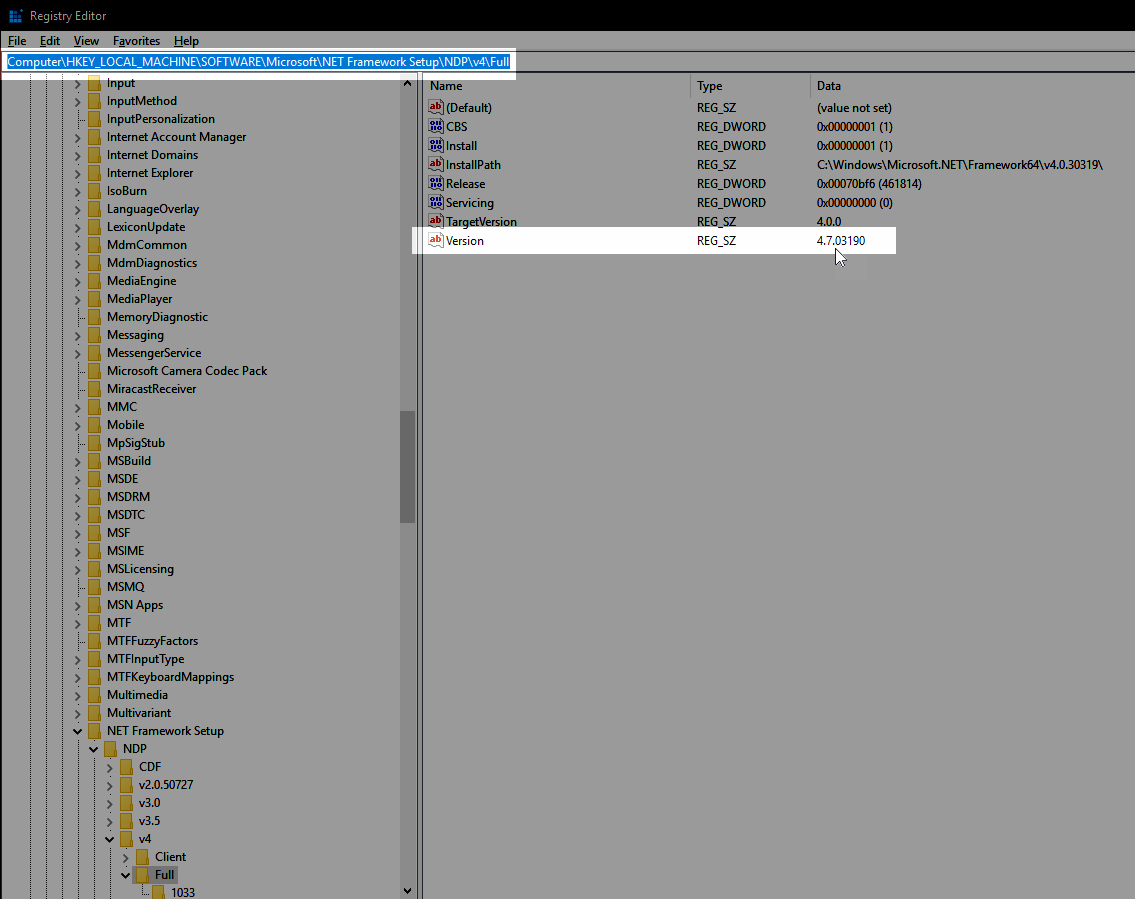
Task: Click the v3.5 folder icon
Action: (x=126, y=821)
